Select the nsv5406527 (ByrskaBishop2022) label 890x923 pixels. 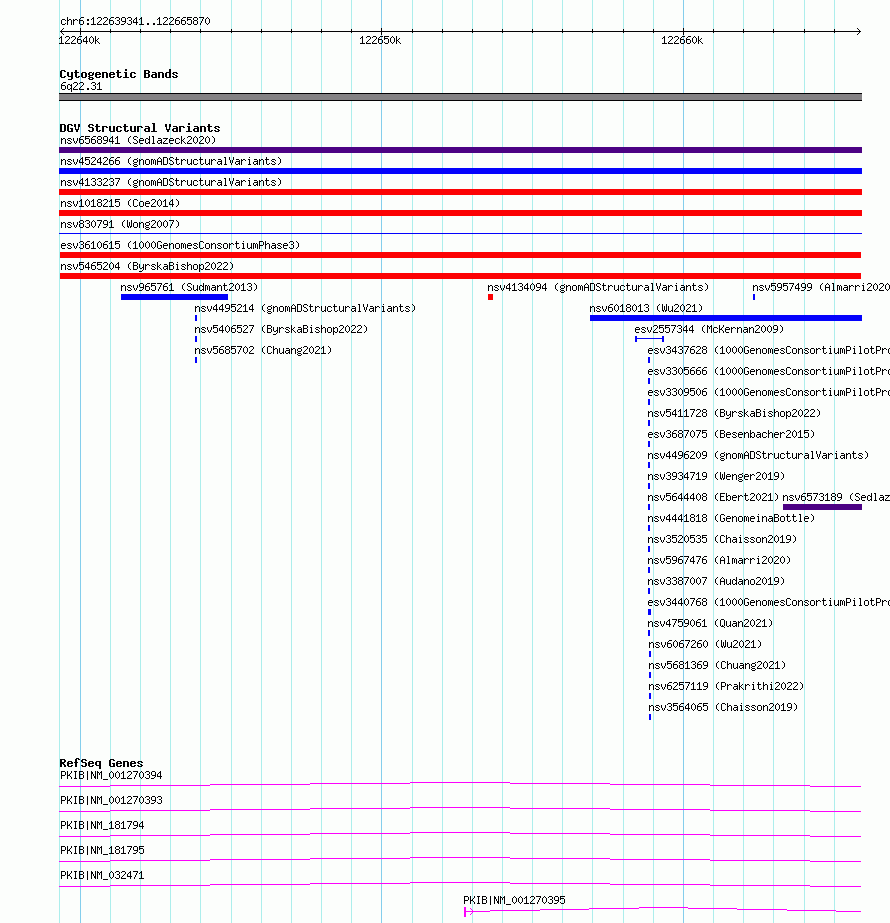281,330
